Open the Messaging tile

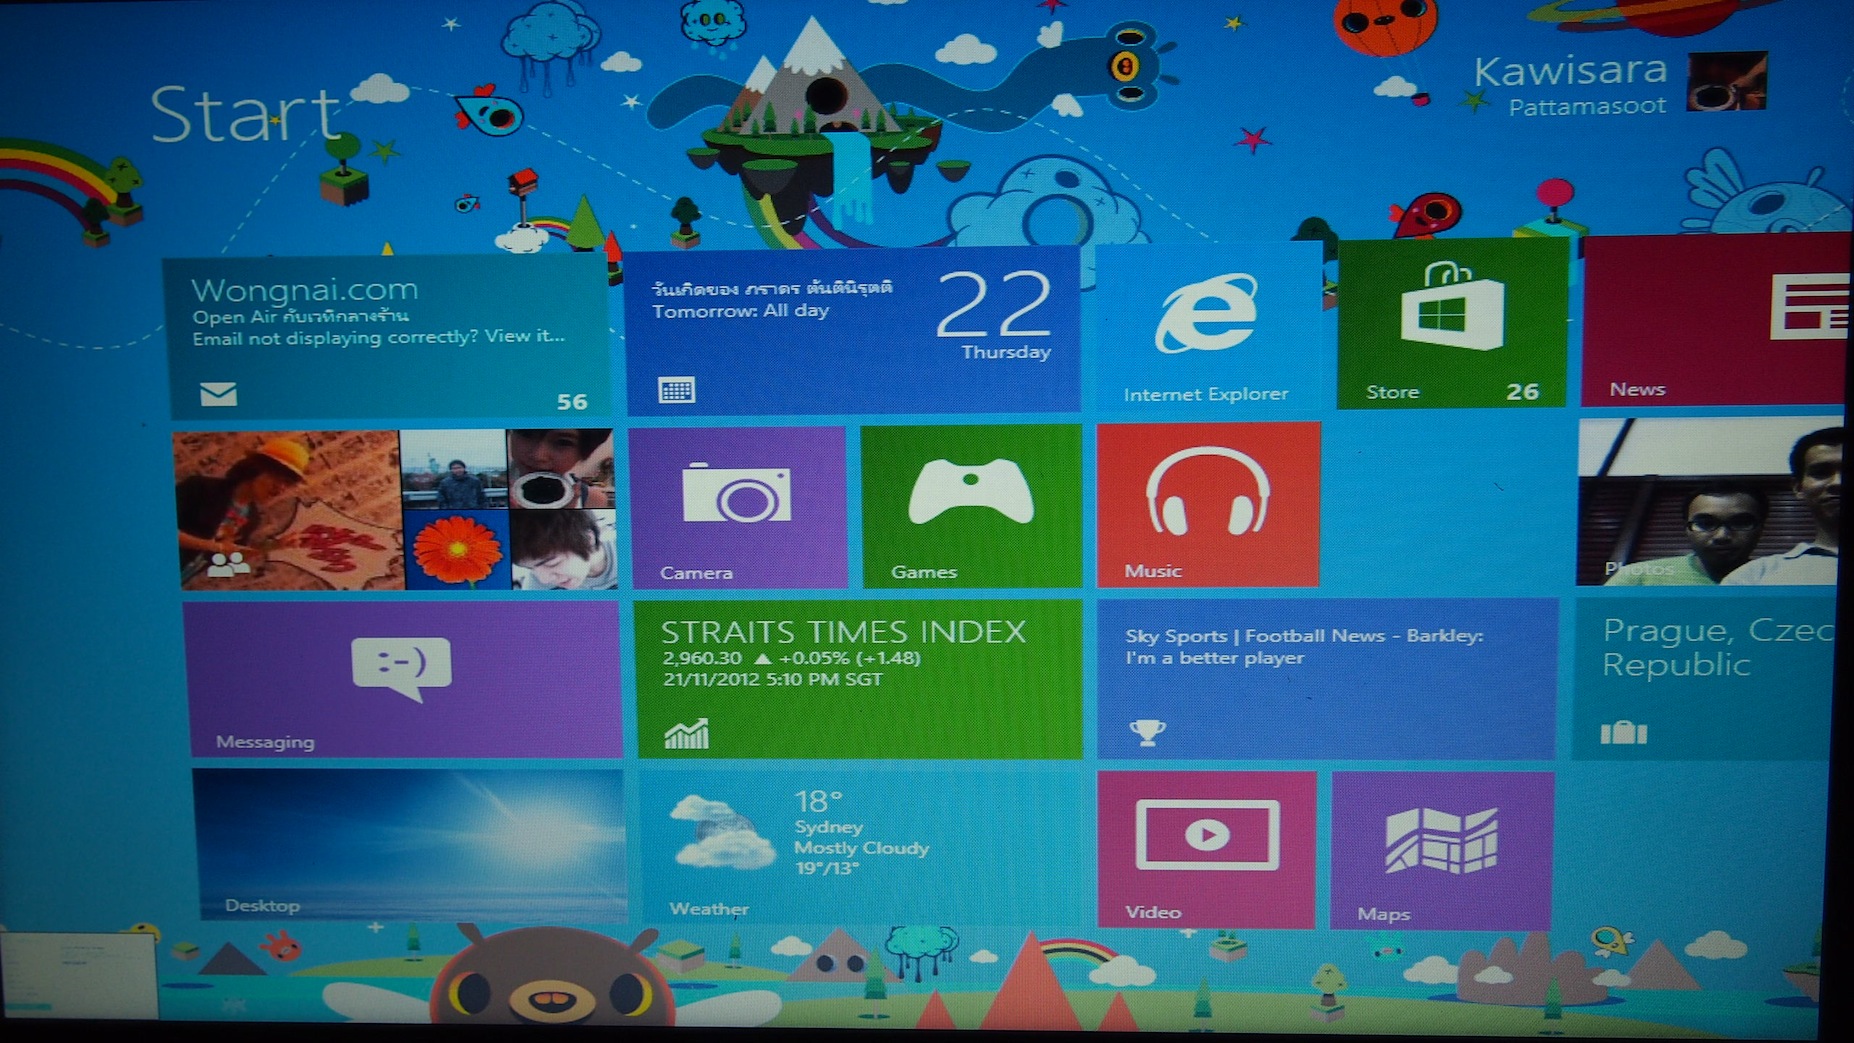click(x=403, y=679)
